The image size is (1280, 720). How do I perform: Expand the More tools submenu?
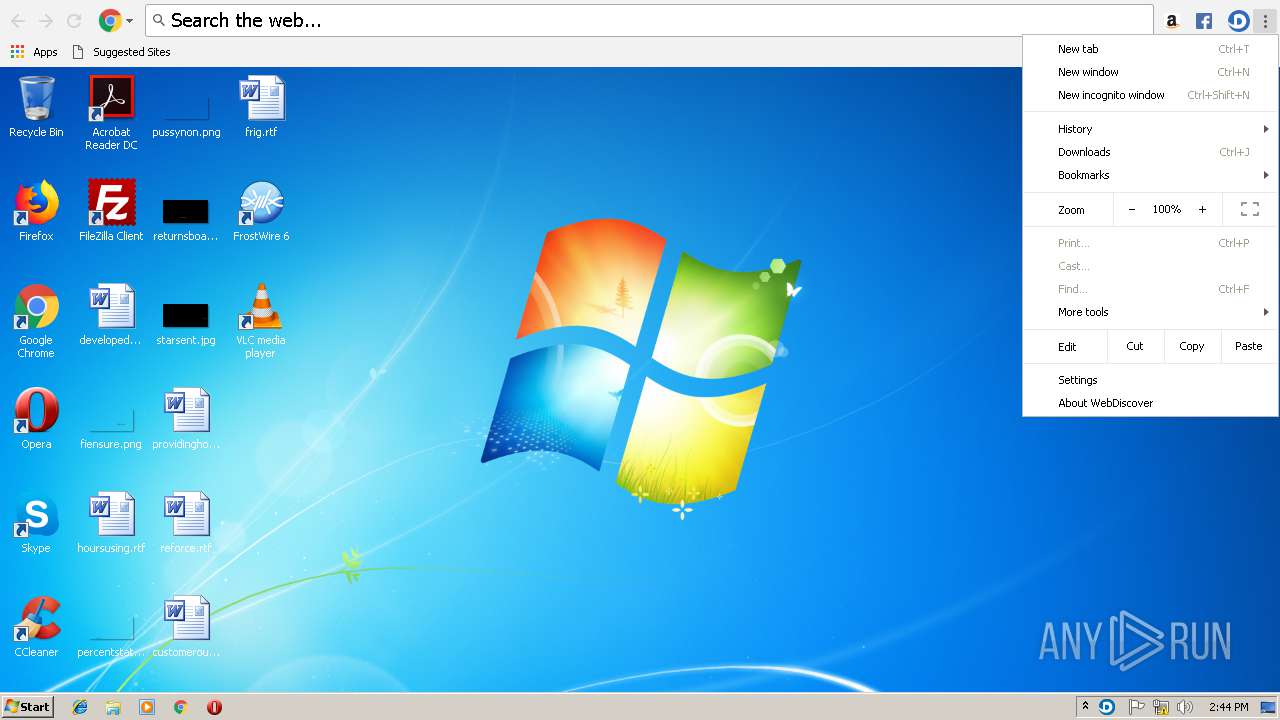[1150, 312]
